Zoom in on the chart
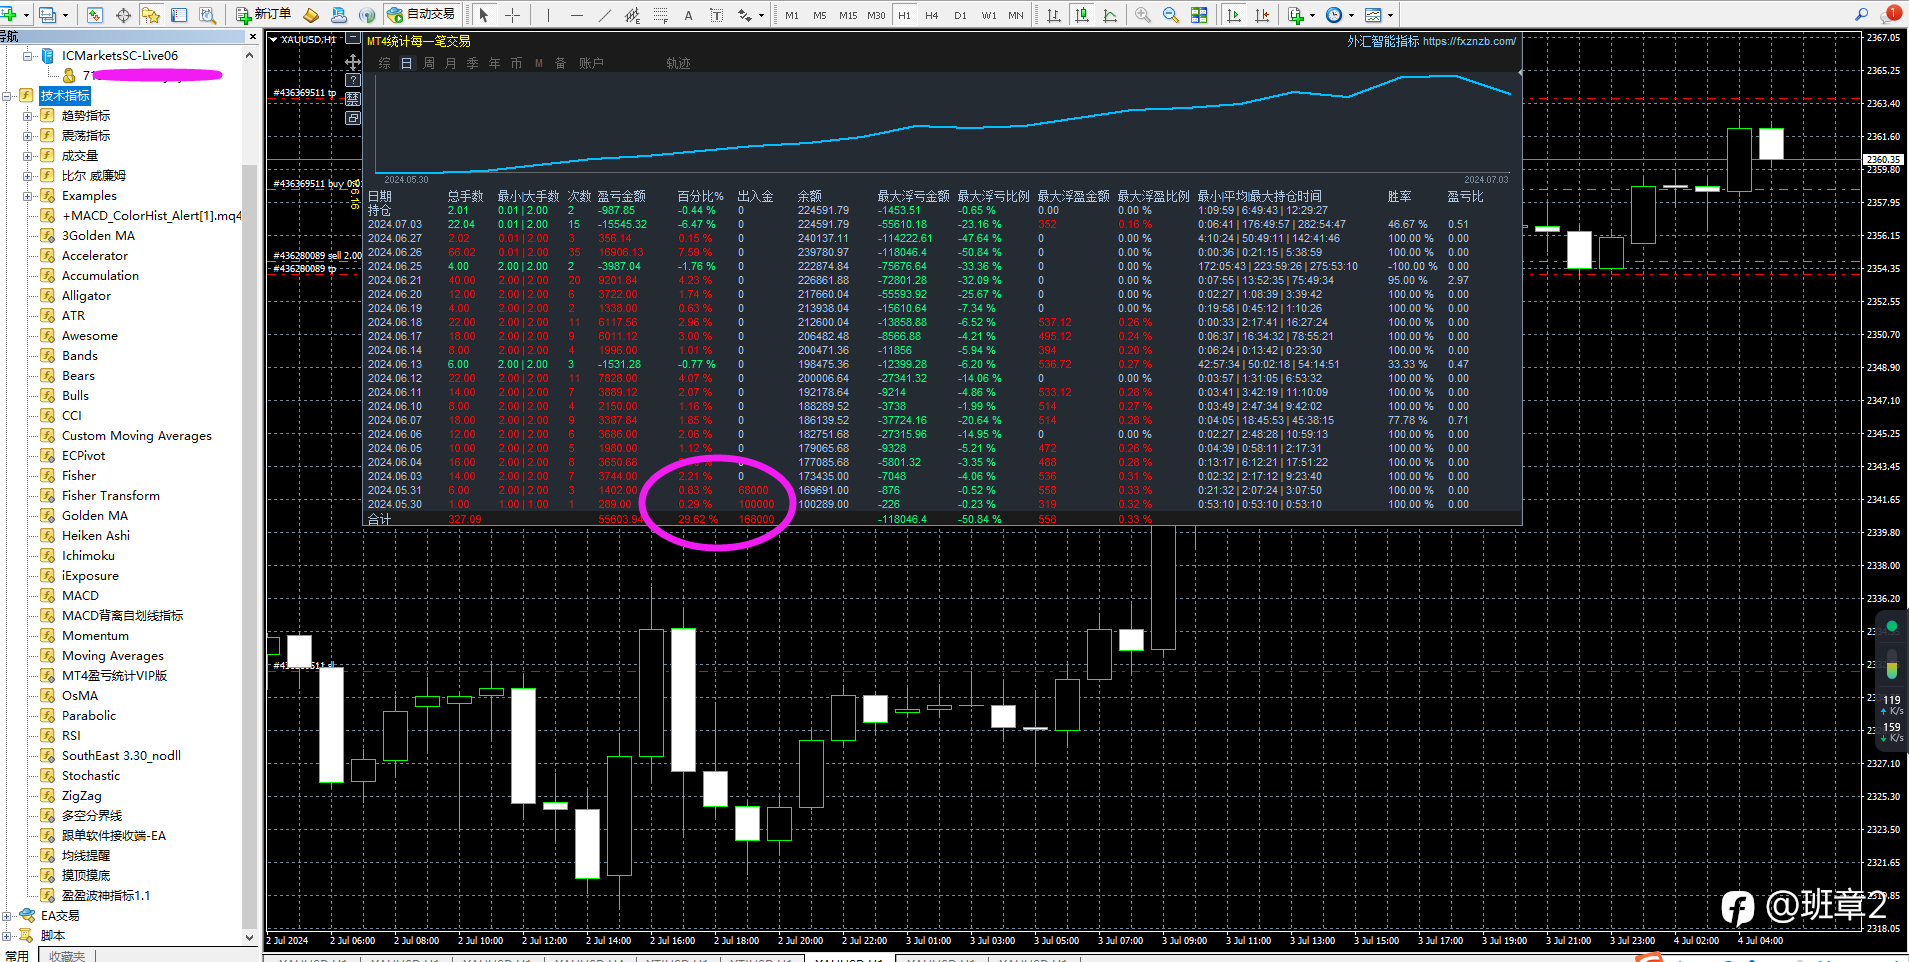This screenshot has width=1909, height=962. point(1143,15)
